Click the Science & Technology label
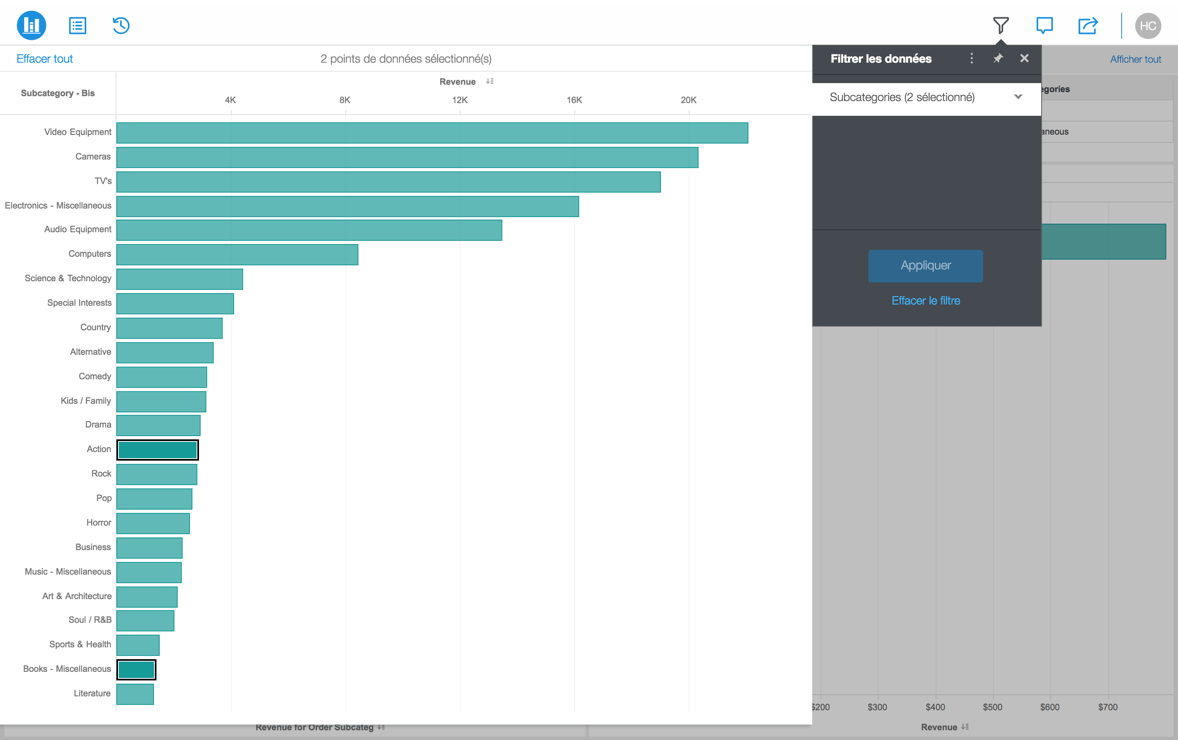 pyautogui.click(x=68, y=278)
